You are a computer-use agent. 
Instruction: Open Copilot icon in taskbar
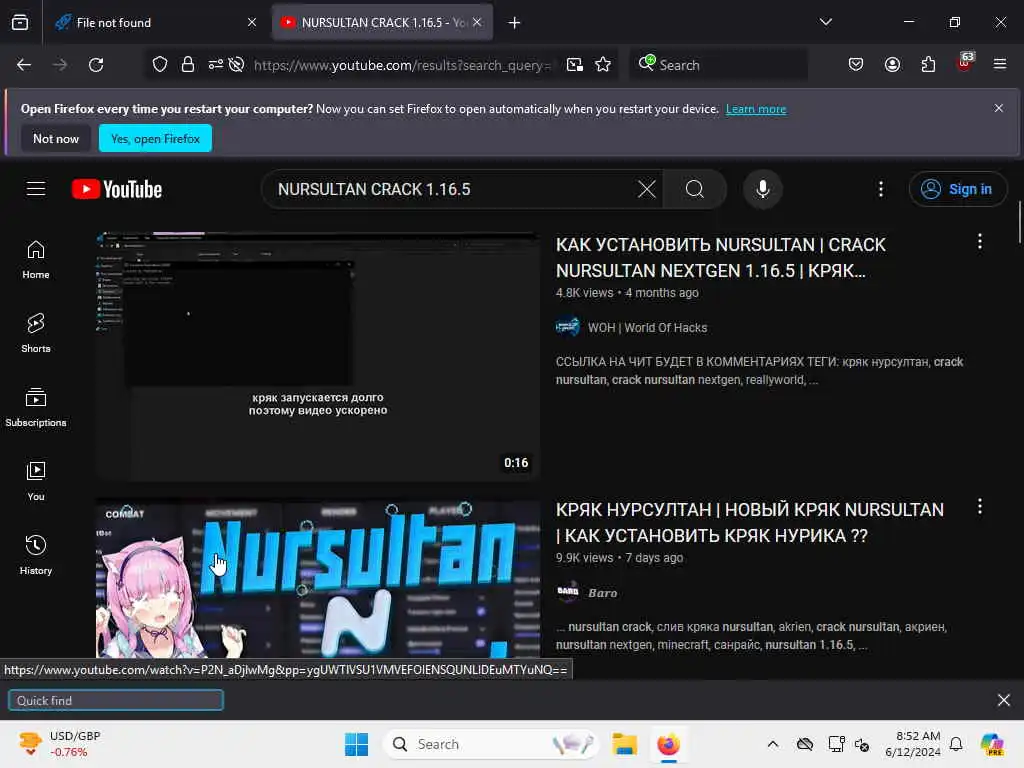(992, 744)
